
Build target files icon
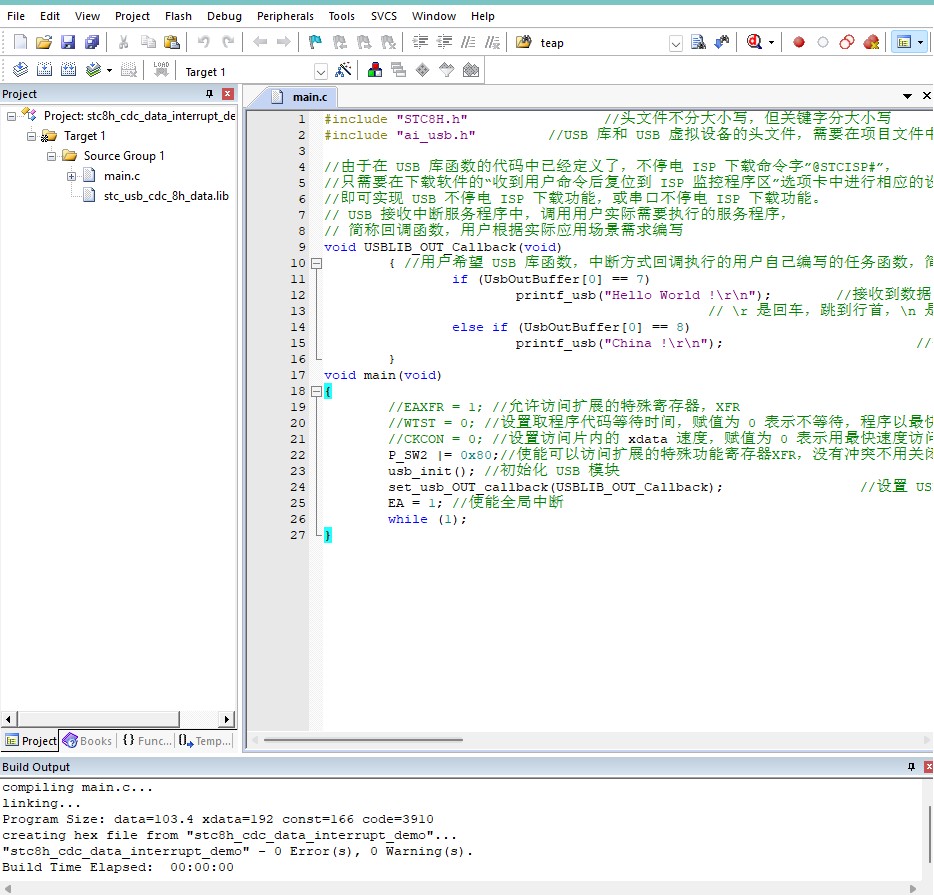[x=45, y=71]
